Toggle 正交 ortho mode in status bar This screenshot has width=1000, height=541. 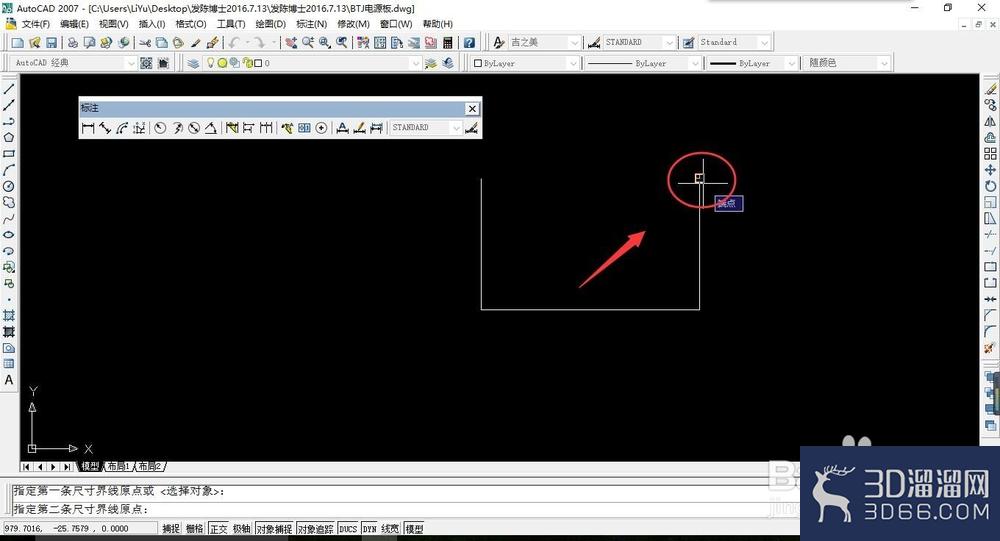218,528
